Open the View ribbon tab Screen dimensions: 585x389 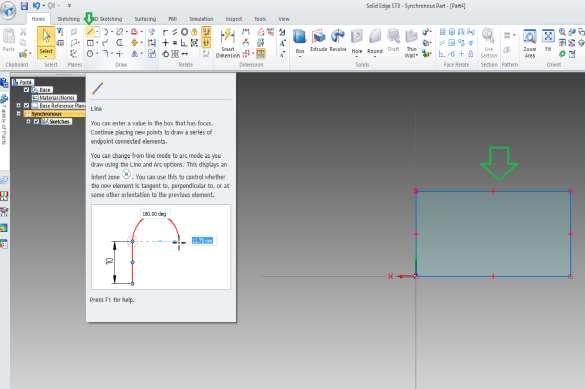coord(284,19)
